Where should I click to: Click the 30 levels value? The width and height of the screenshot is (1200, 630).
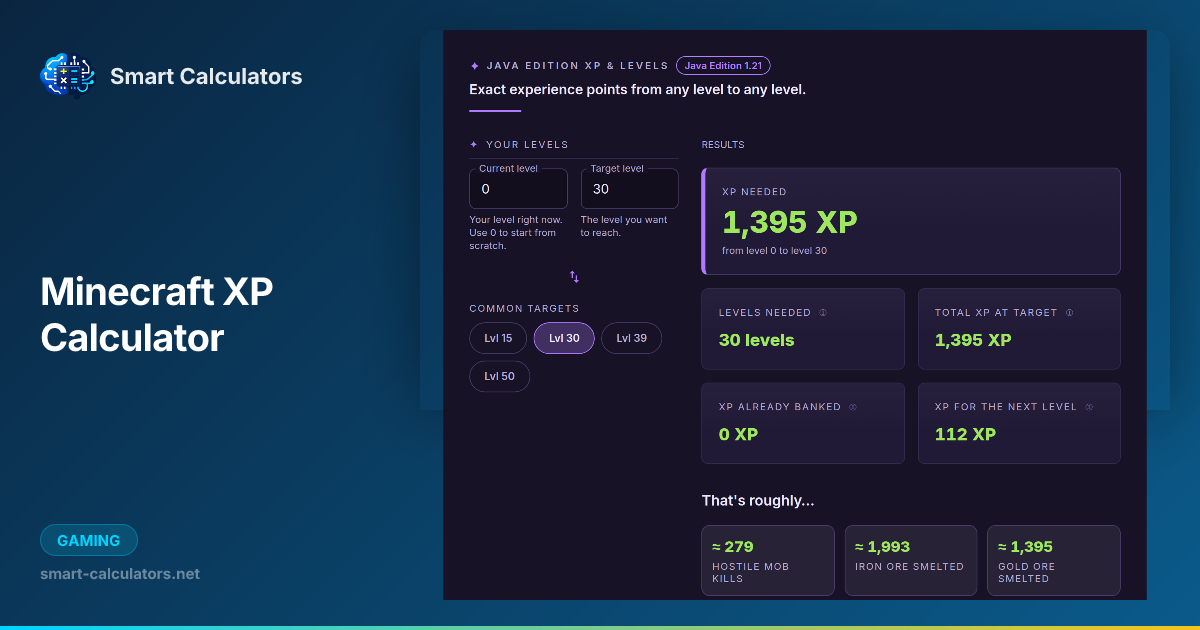coord(756,340)
